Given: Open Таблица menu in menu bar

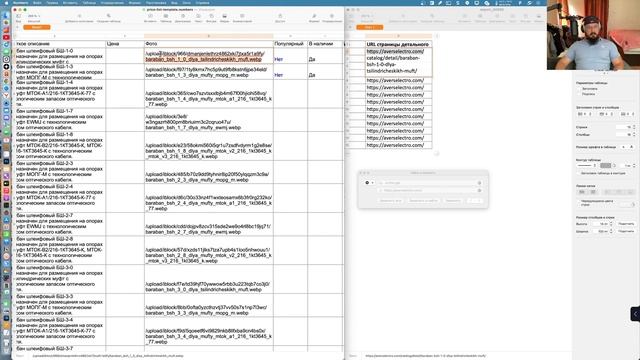Looking at the screenshot, I should point(89,2).
